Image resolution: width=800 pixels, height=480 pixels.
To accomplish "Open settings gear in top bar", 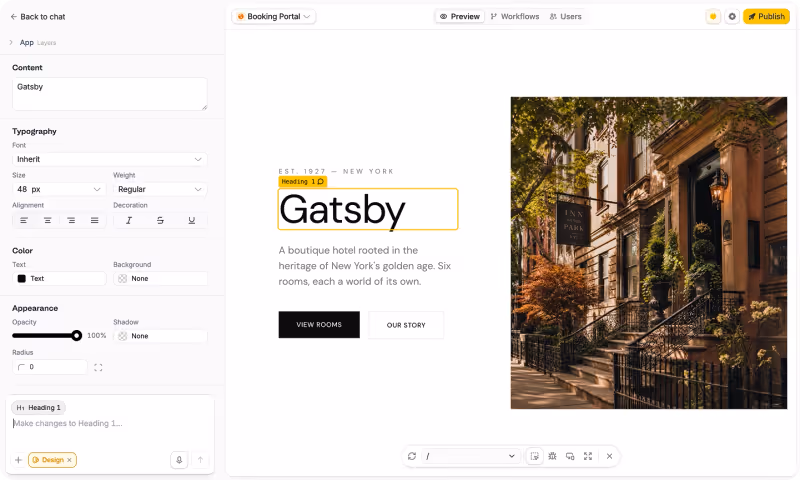I will 732,16.
